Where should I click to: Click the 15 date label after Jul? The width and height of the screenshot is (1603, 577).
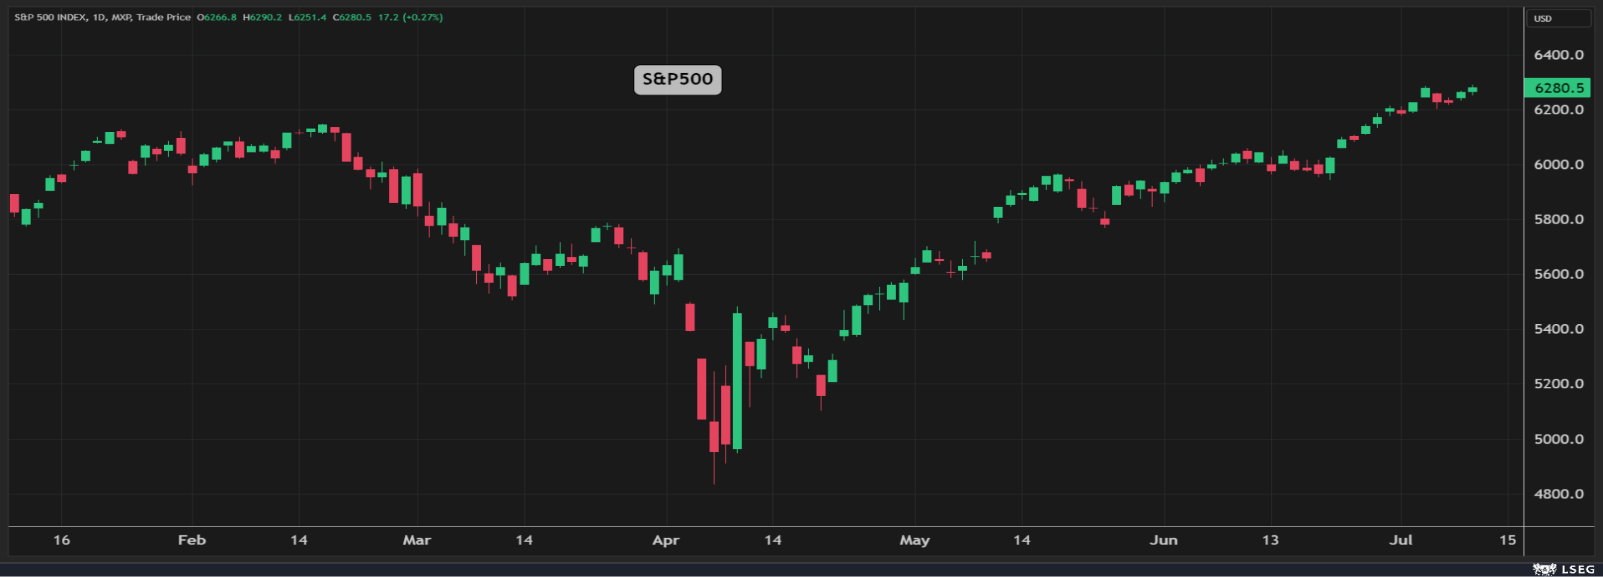1508,540
